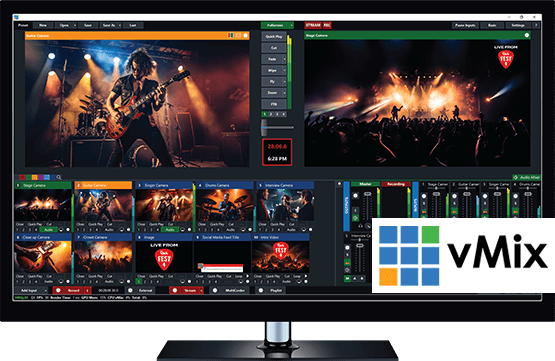Screen dimensions: 555x361
Task: Play the Intro Video input
Action: coord(306,276)
